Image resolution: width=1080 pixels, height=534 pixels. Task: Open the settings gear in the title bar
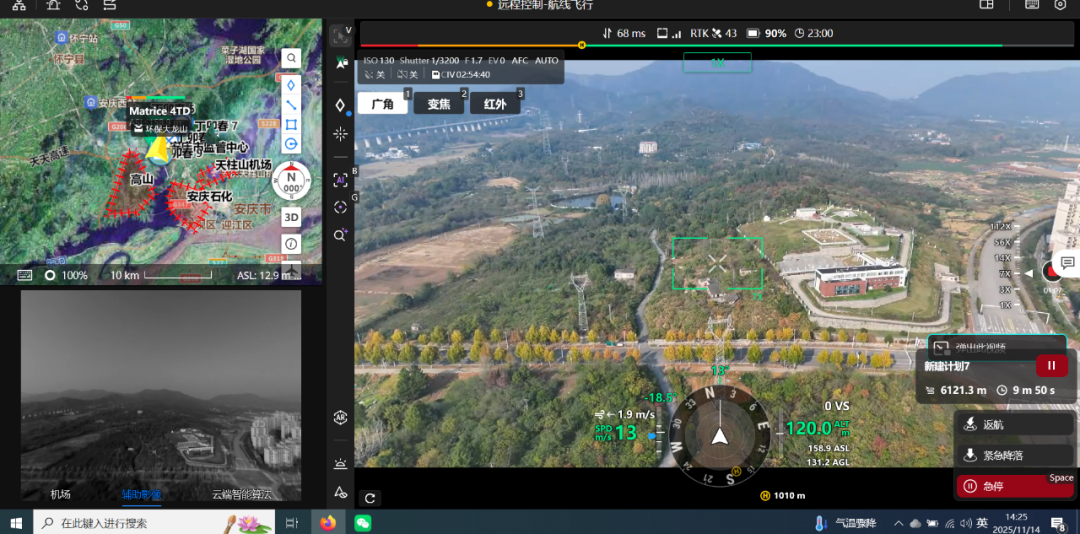(x=1060, y=4)
